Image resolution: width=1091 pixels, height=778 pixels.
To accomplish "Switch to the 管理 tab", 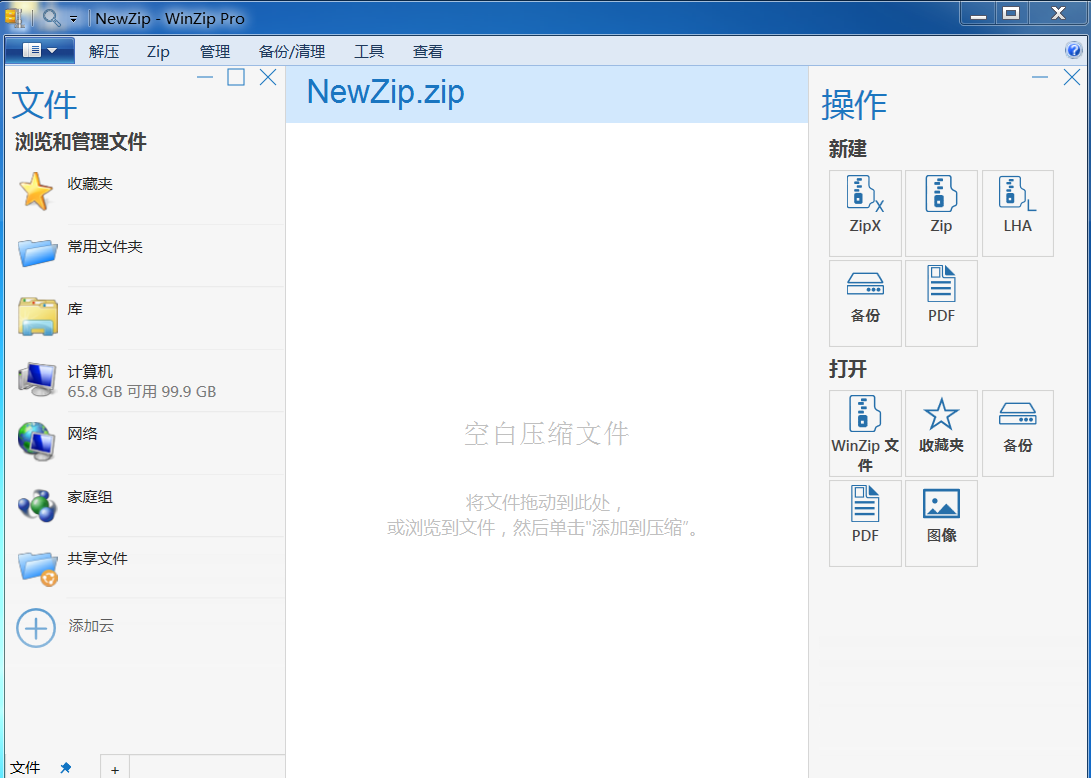I will 214,51.
